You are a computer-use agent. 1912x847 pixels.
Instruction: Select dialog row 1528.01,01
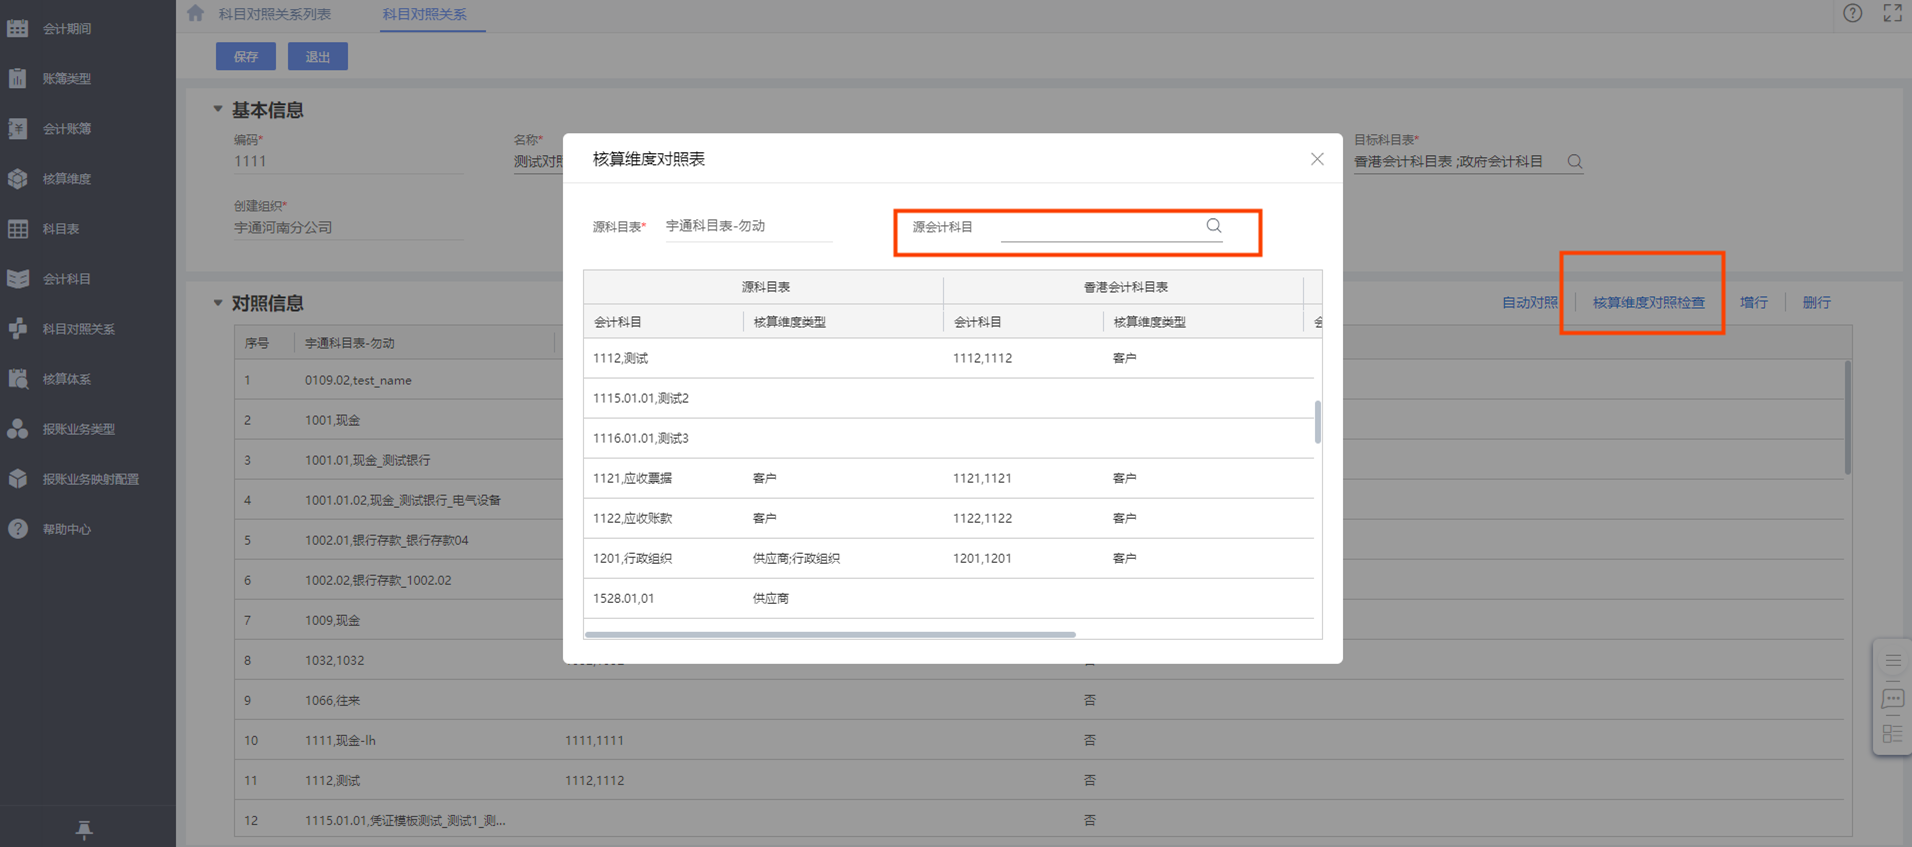click(x=948, y=598)
